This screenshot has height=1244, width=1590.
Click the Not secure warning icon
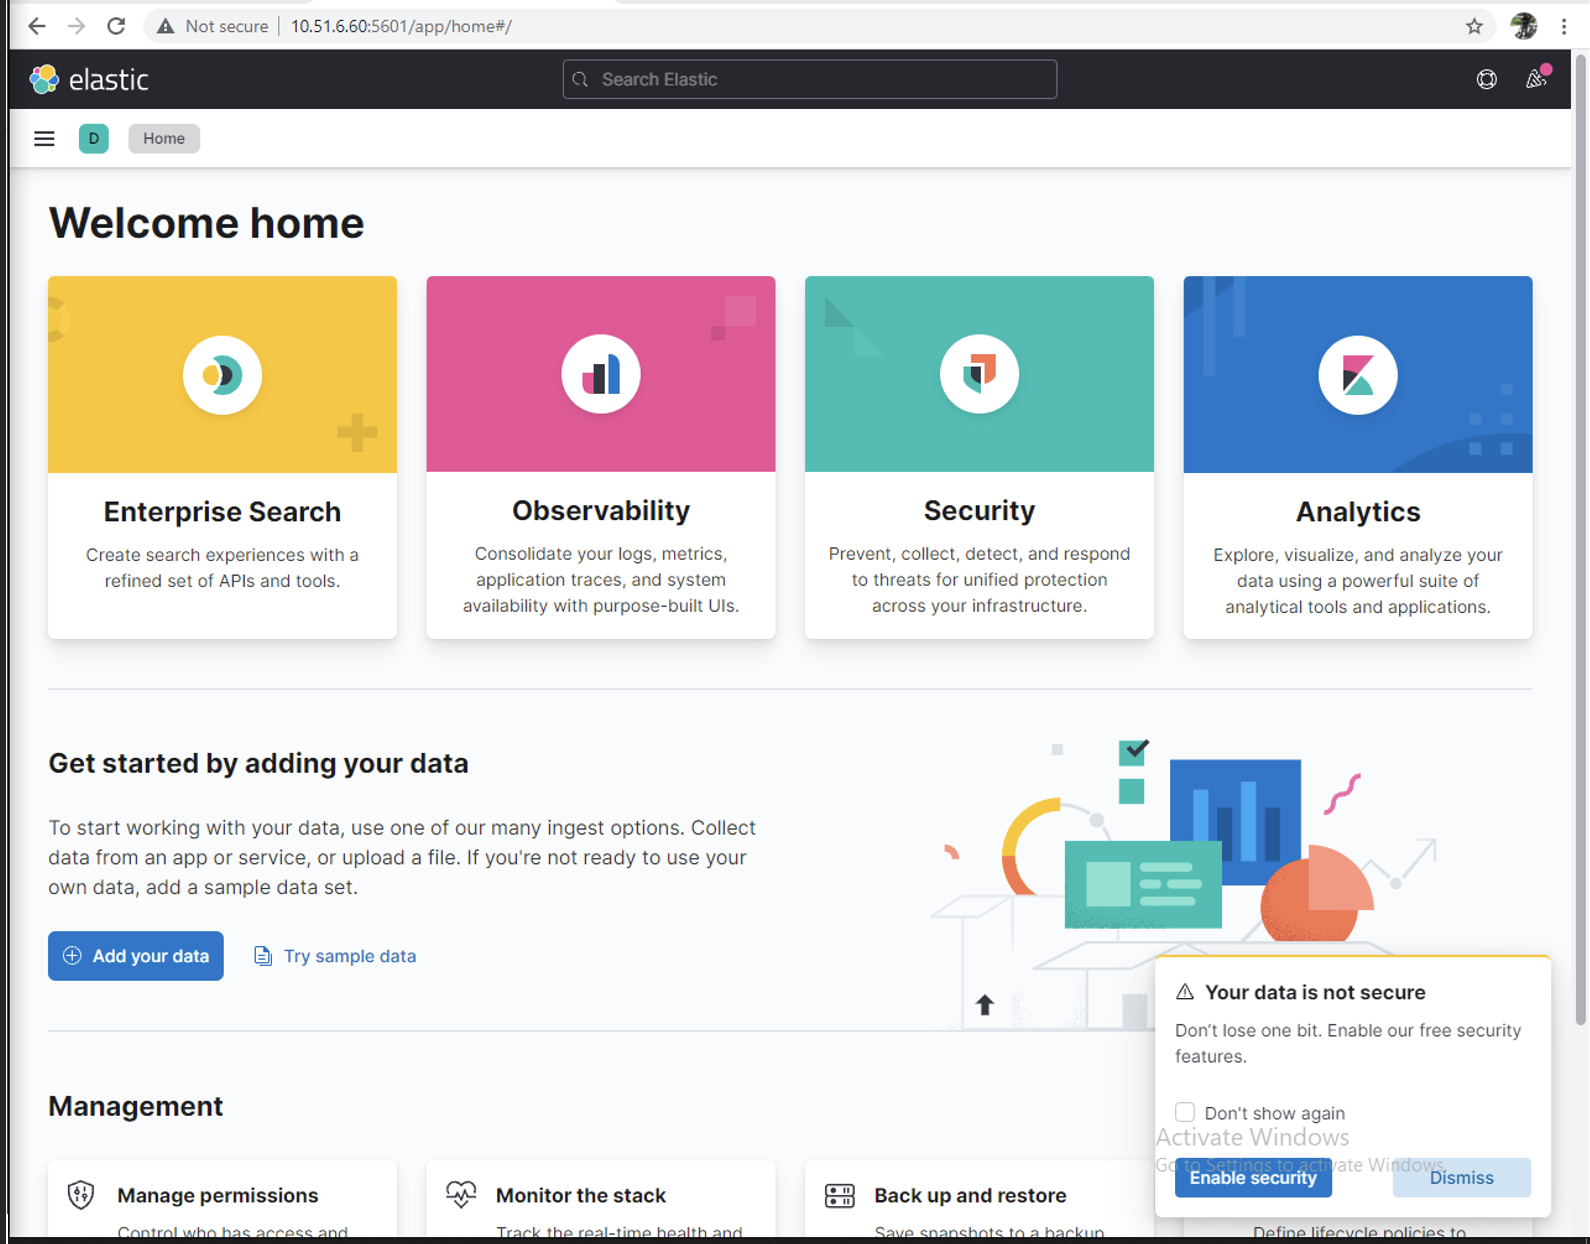click(166, 26)
